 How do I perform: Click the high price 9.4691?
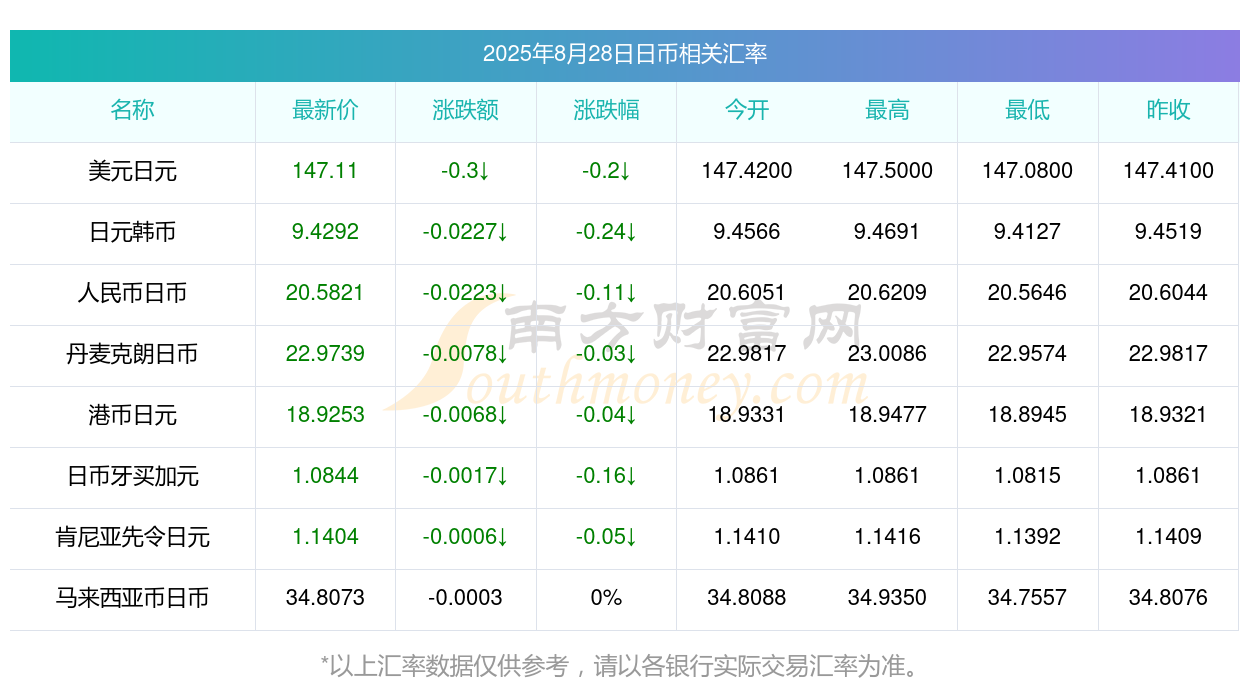pyautogui.click(x=887, y=232)
